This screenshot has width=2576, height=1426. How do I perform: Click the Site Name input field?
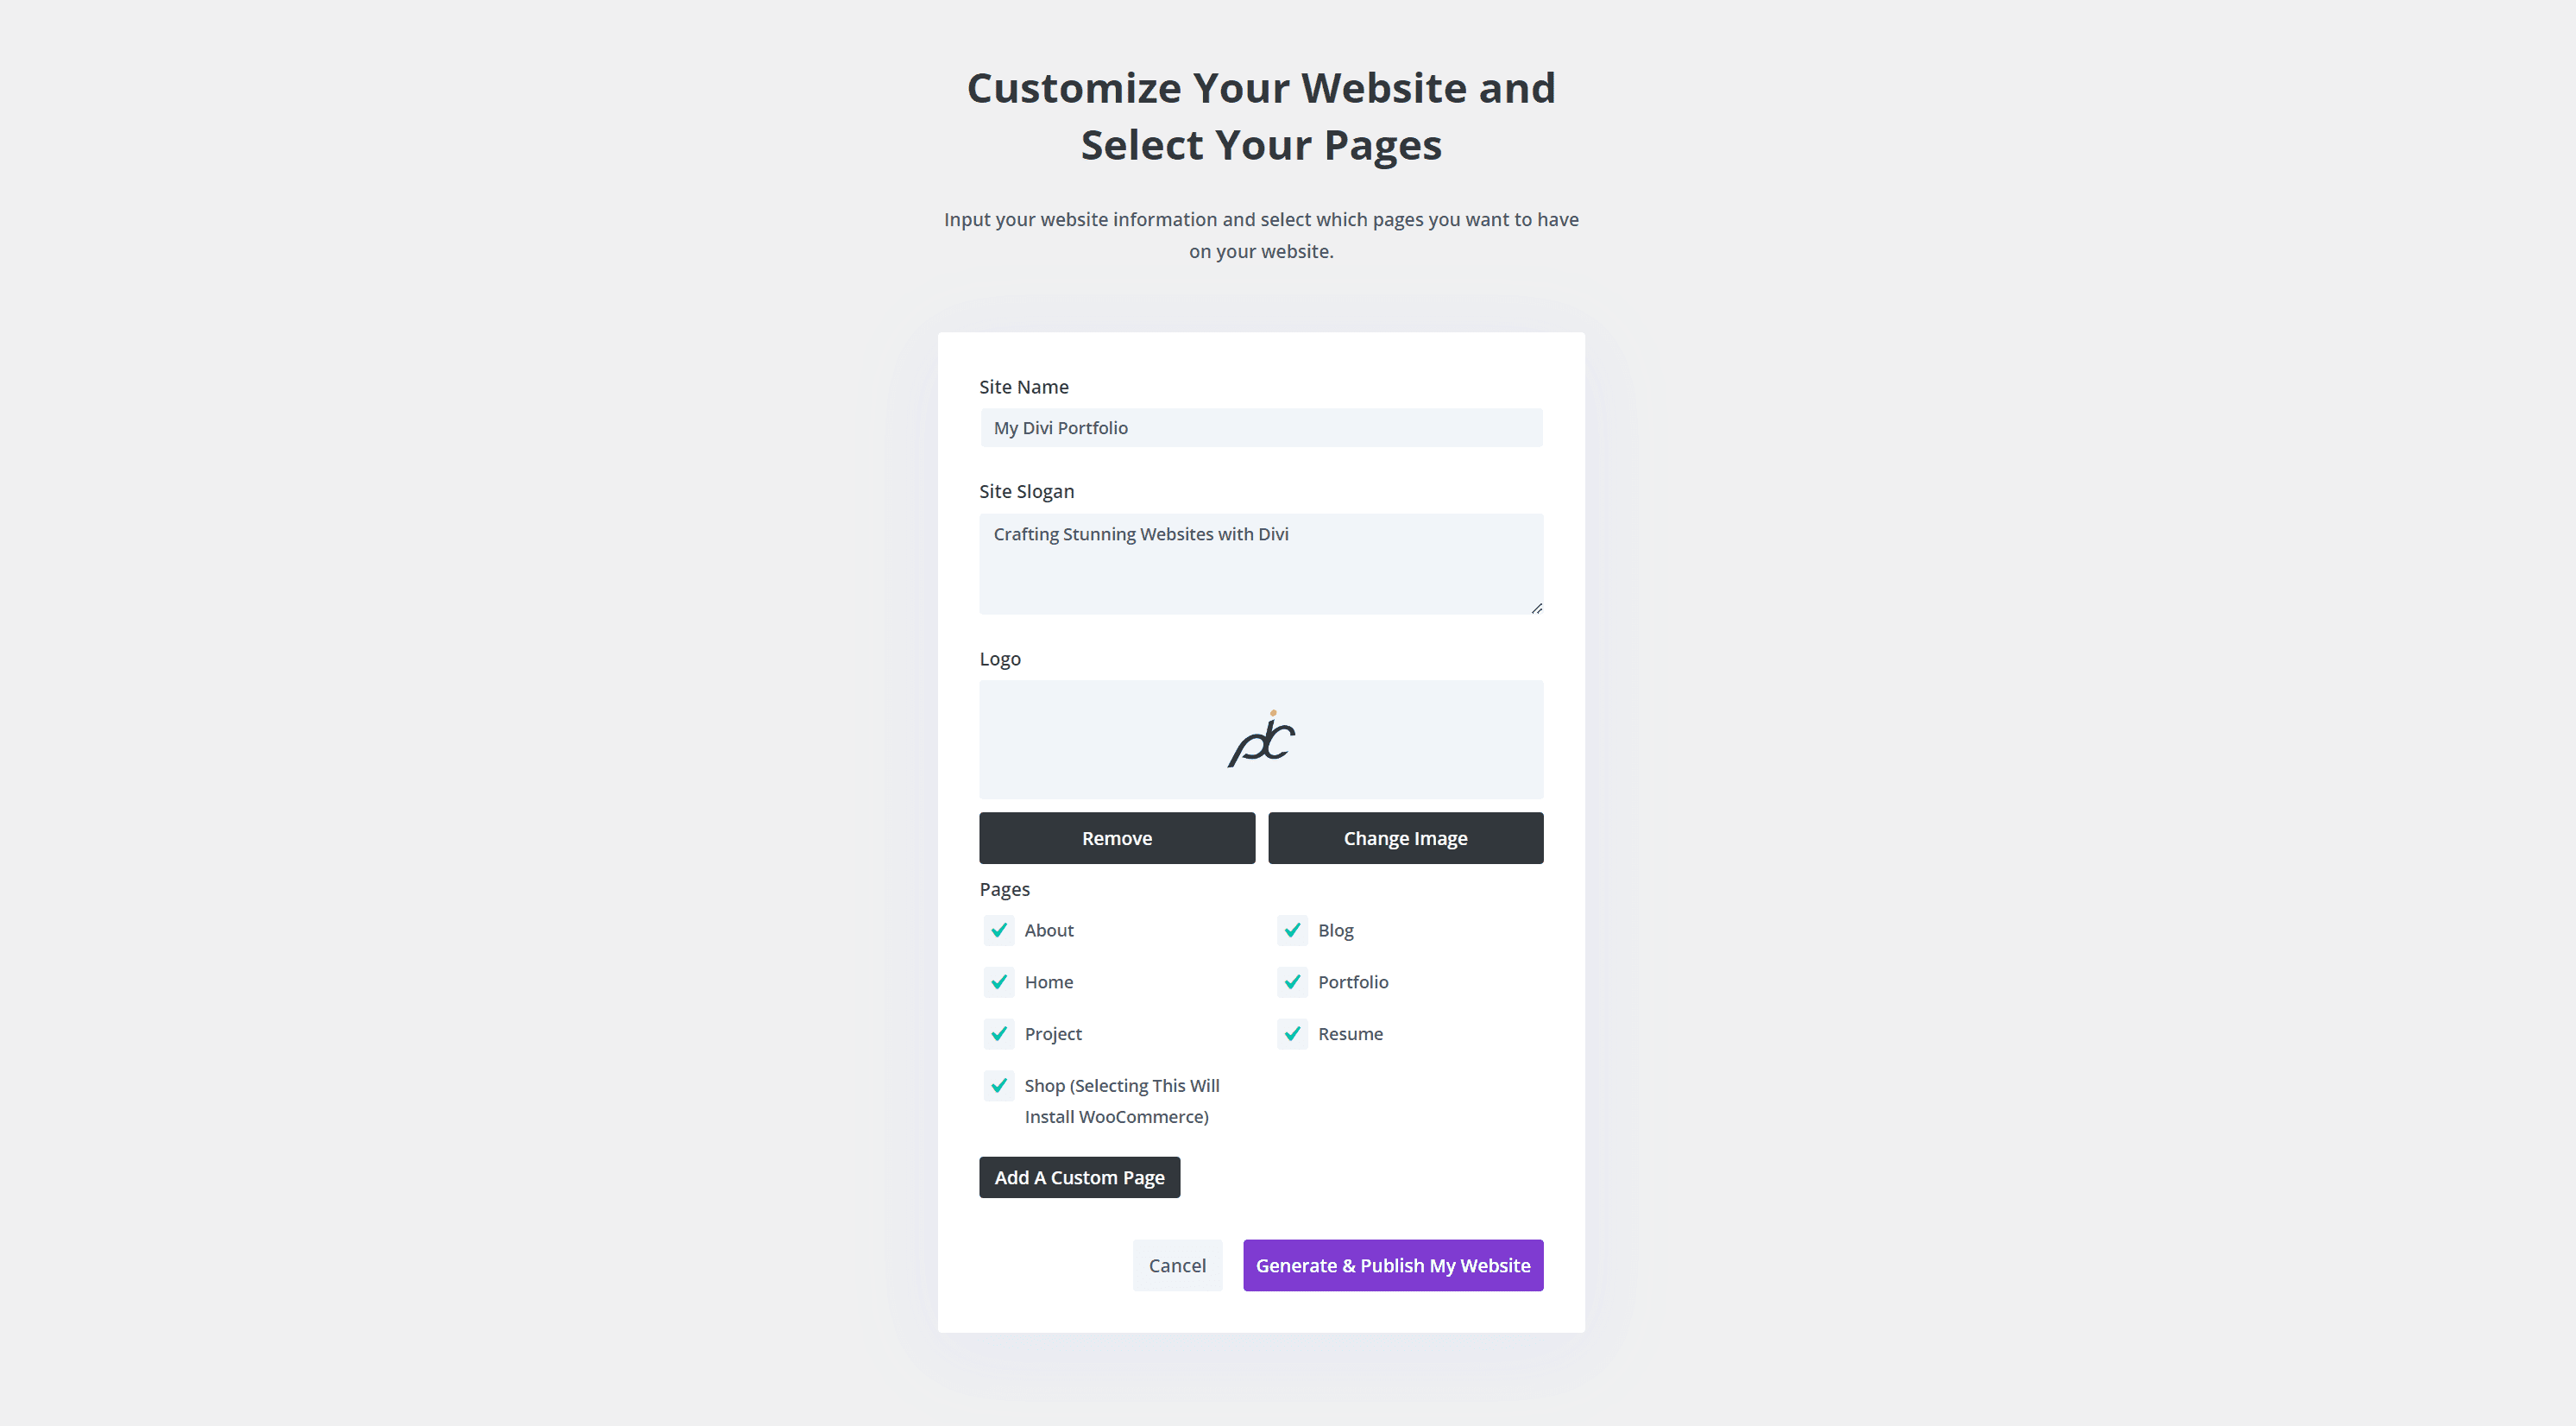click(1260, 426)
